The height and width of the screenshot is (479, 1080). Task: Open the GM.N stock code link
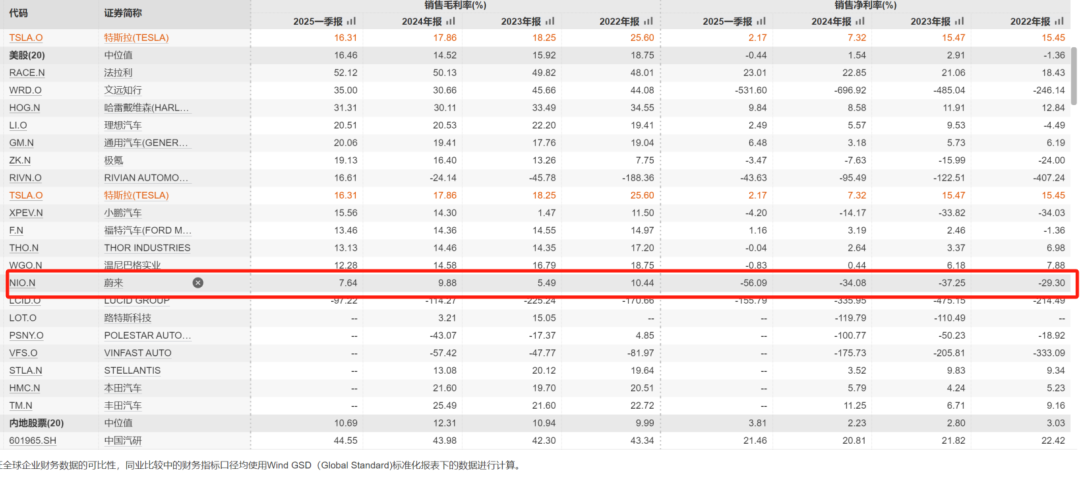tap(21, 143)
